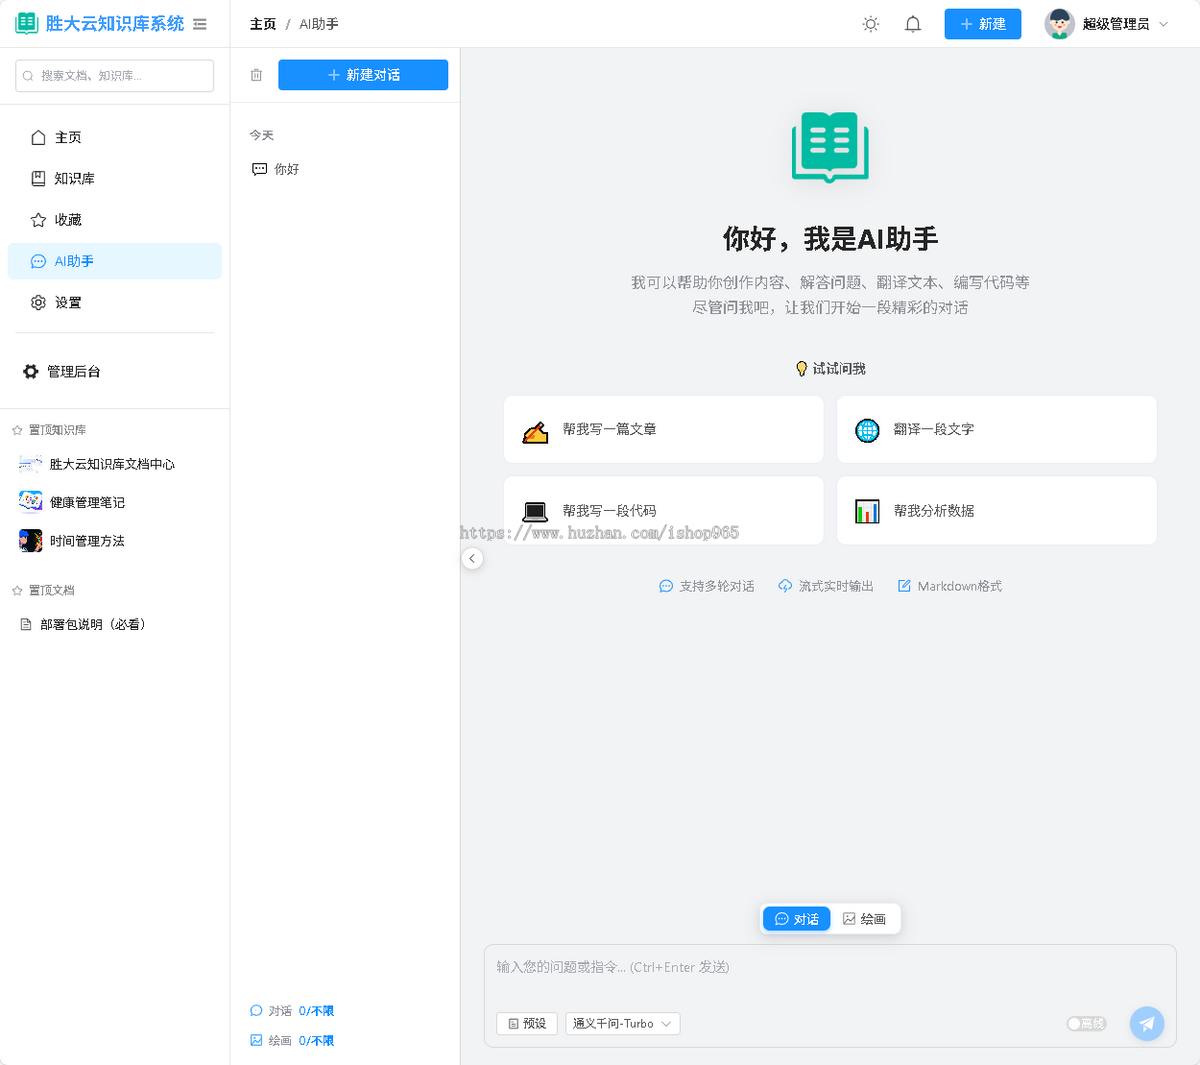Click 健康管理笔记 thumbnail icon
1200x1065 pixels.
pos(31,502)
